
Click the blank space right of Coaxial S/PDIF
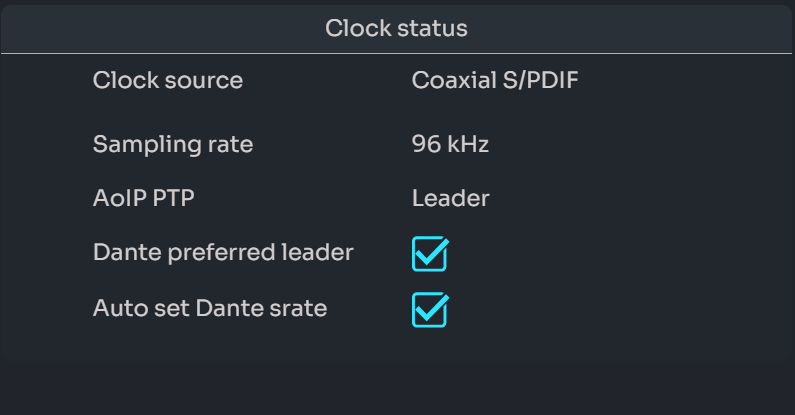coord(680,80)
